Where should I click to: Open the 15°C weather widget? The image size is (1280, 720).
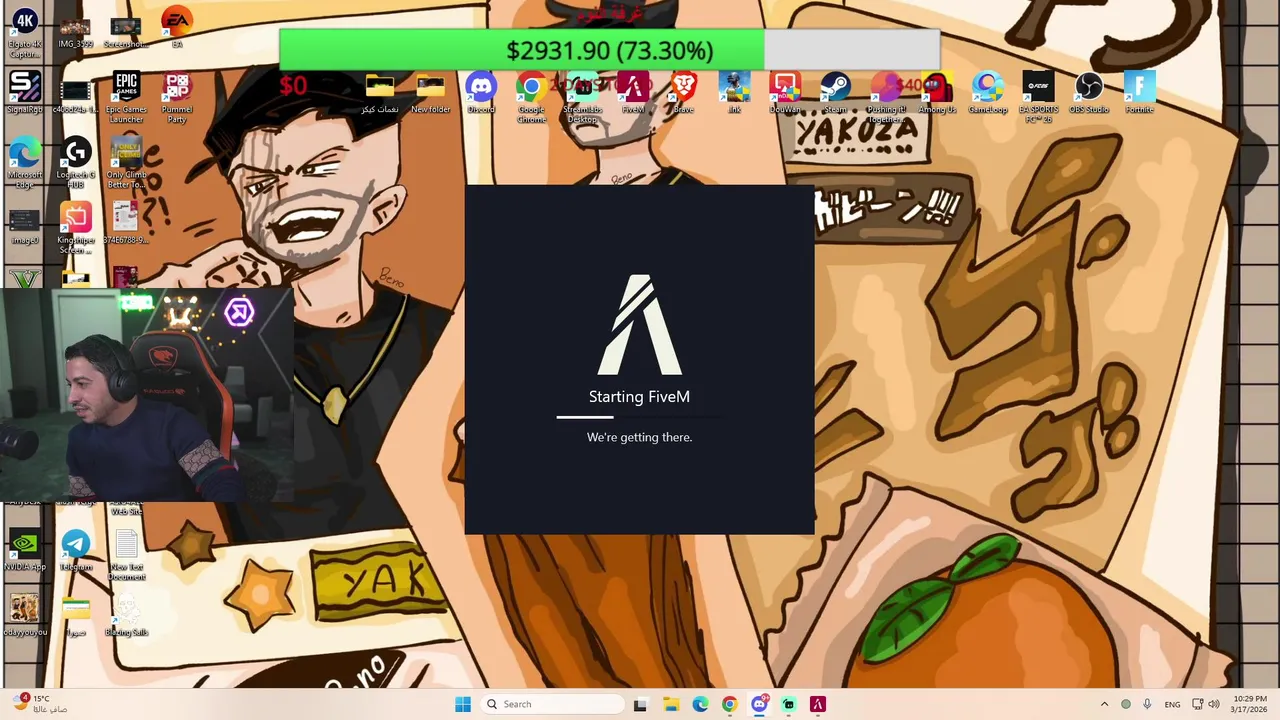(40, 704)
